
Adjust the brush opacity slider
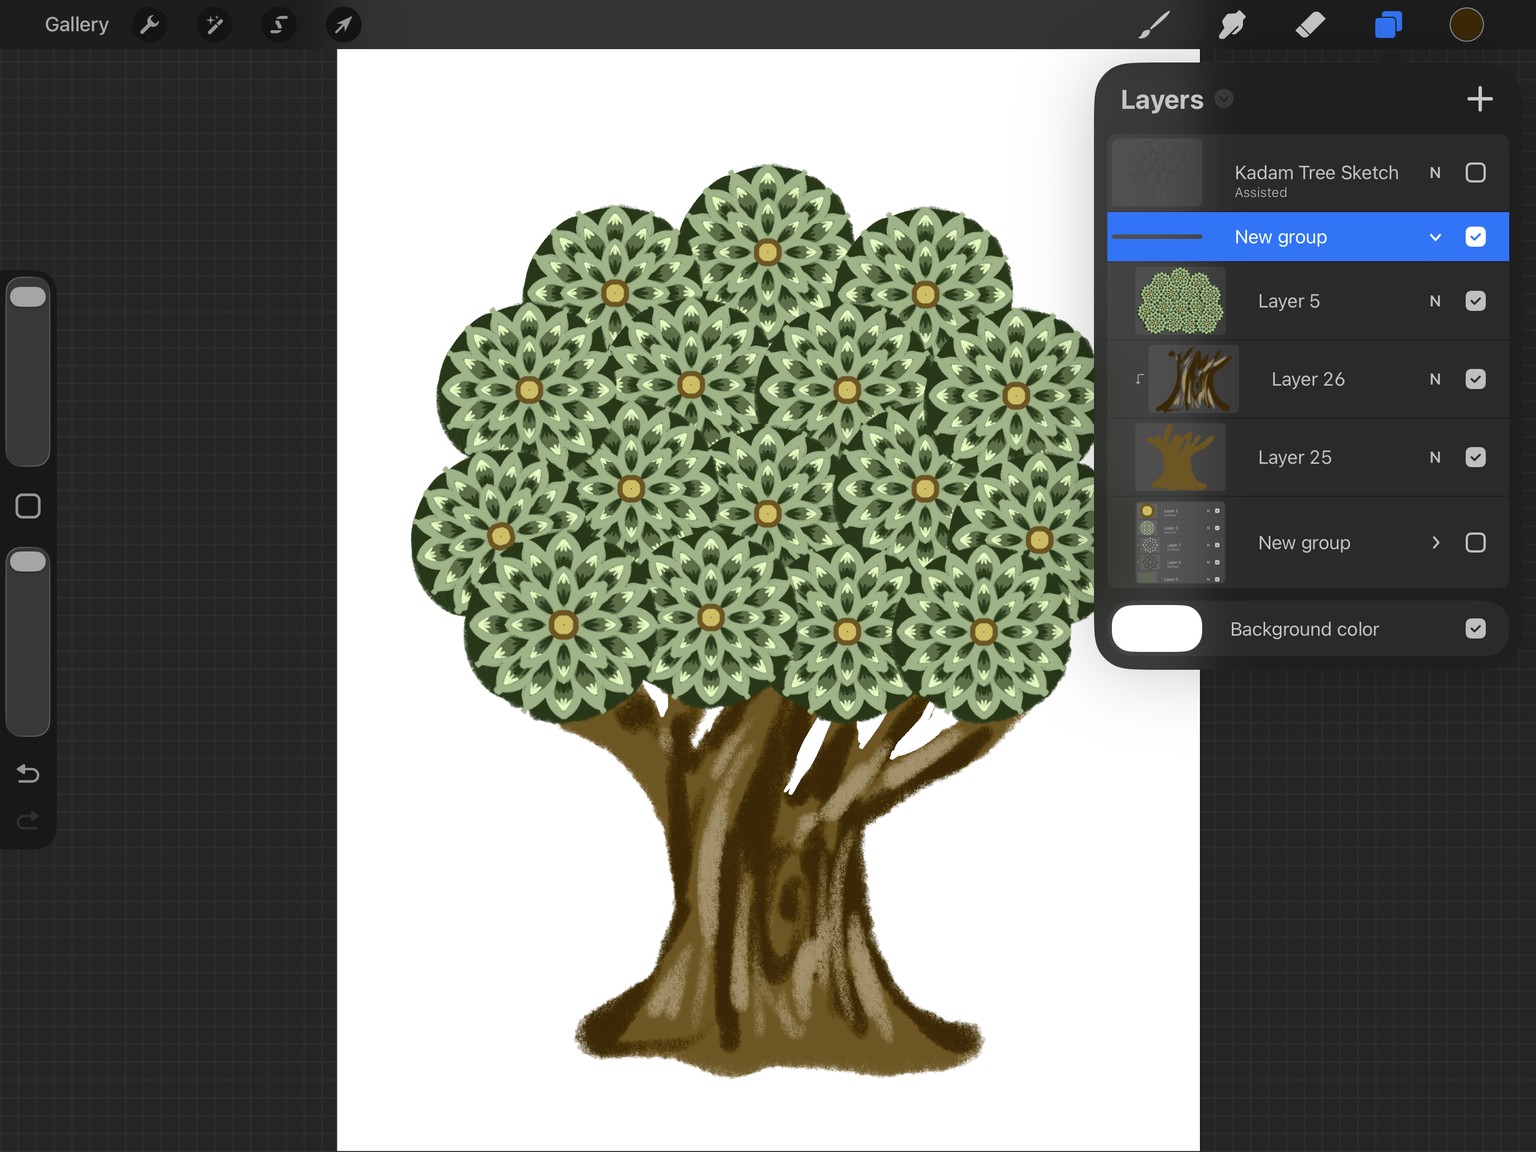point(28,640)
